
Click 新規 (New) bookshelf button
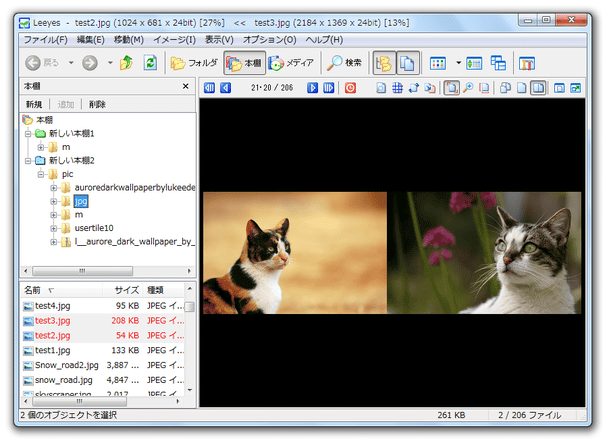34,104
